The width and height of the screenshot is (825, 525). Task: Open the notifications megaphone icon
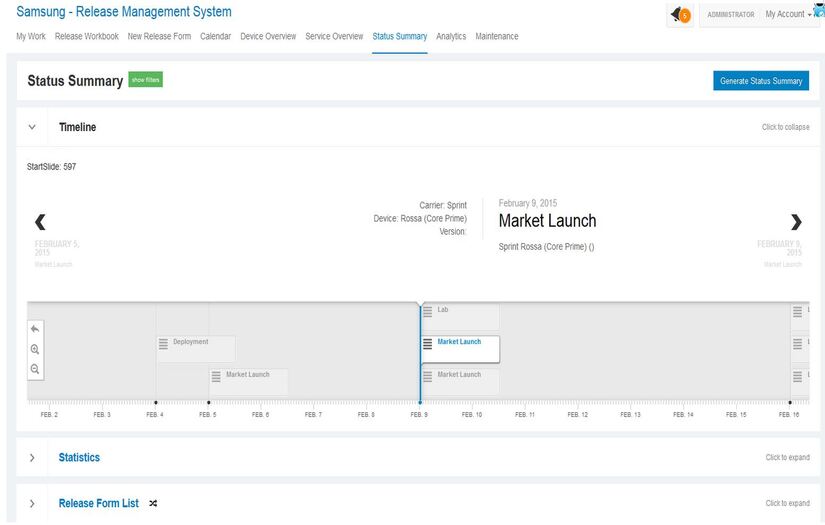coord(680,15)
